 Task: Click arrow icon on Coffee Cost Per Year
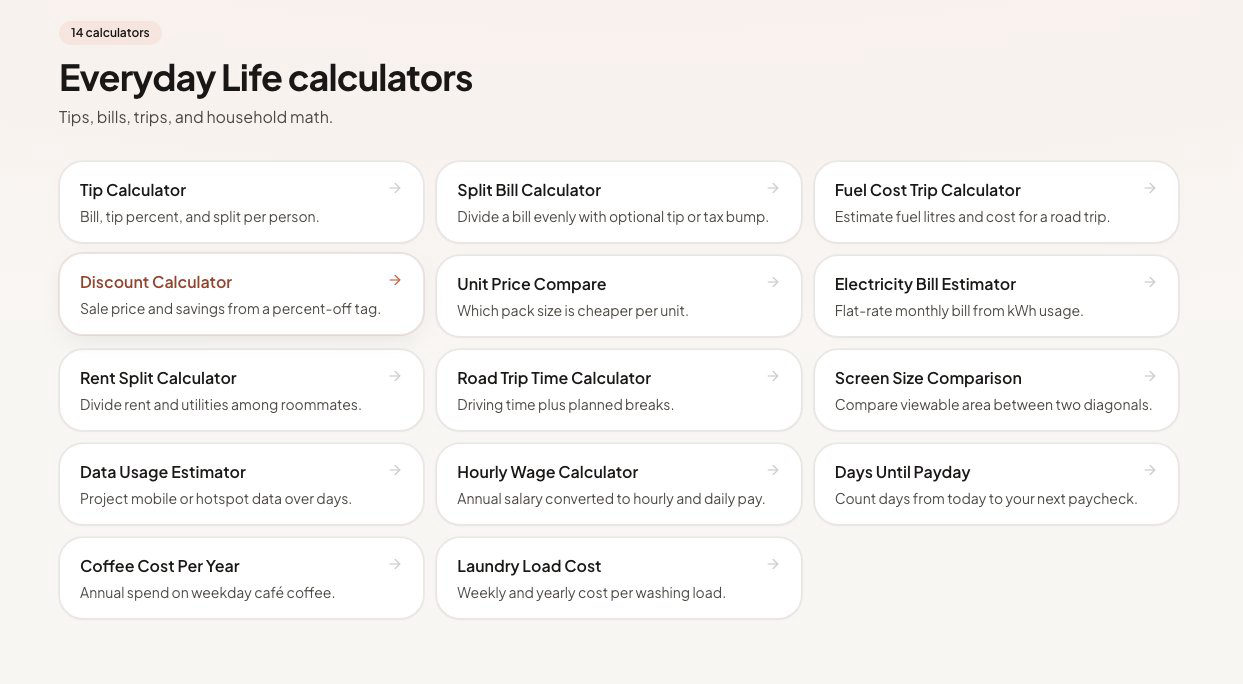tap(395, 564)
